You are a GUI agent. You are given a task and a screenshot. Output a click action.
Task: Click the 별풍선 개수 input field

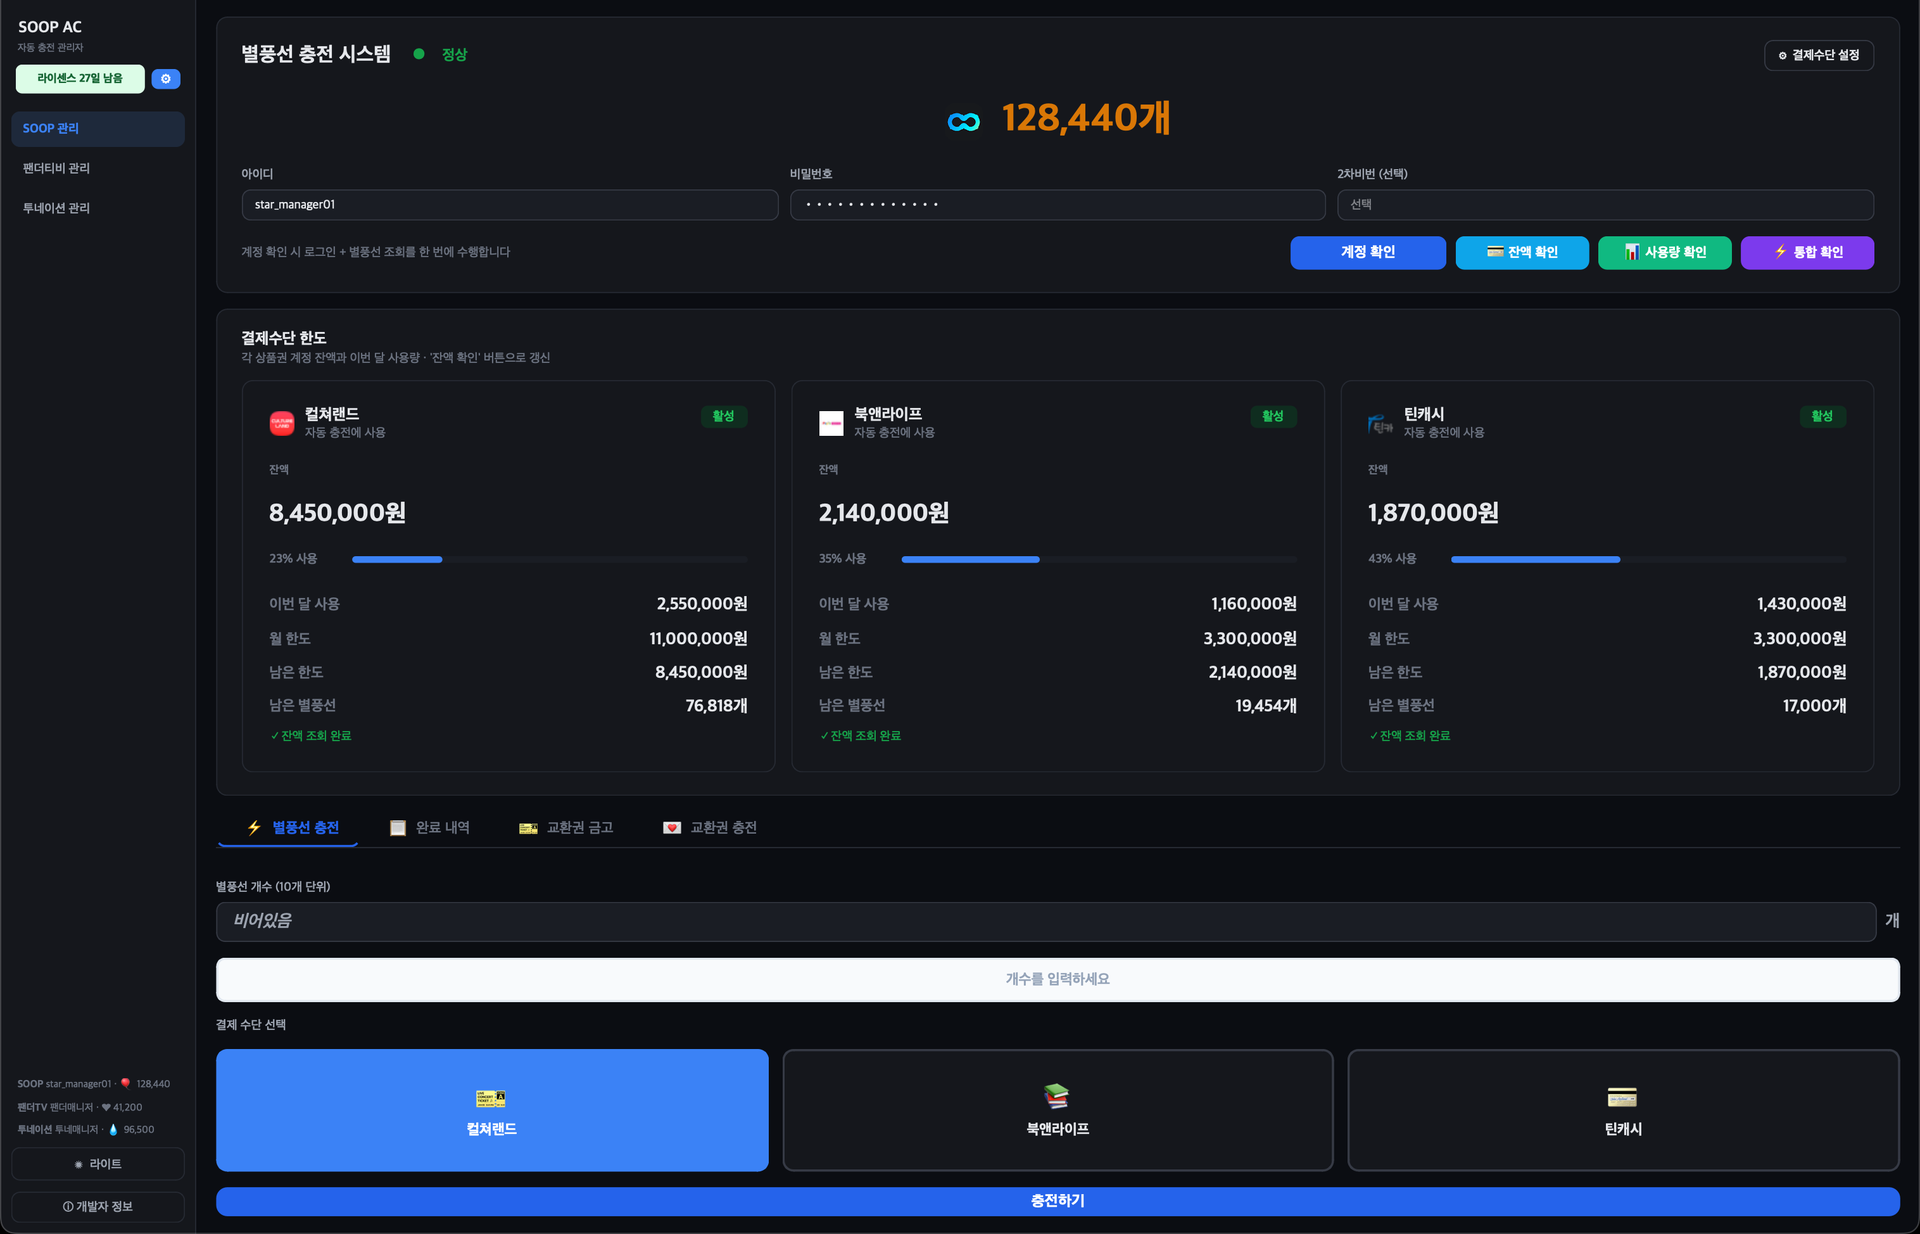[x=1045, y=921]
